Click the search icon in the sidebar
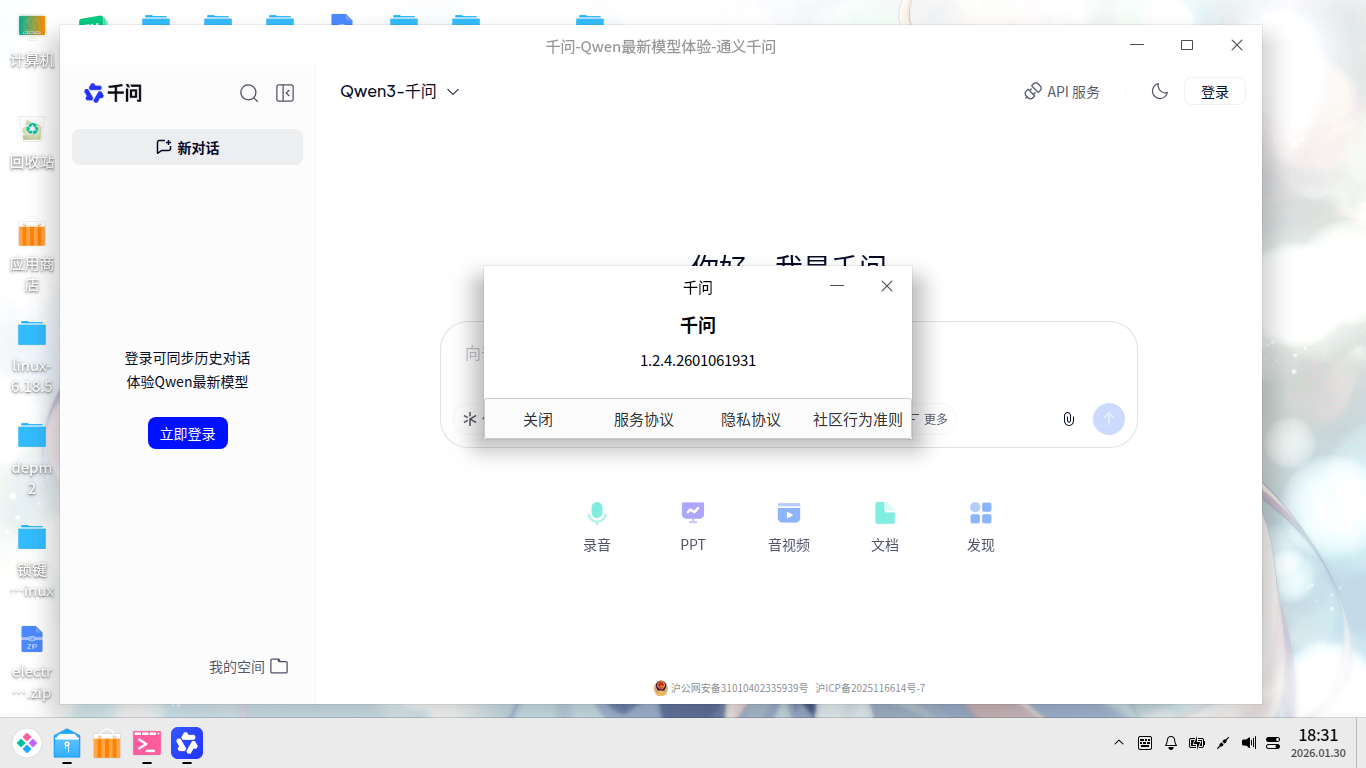 click(x=249, y=92)
